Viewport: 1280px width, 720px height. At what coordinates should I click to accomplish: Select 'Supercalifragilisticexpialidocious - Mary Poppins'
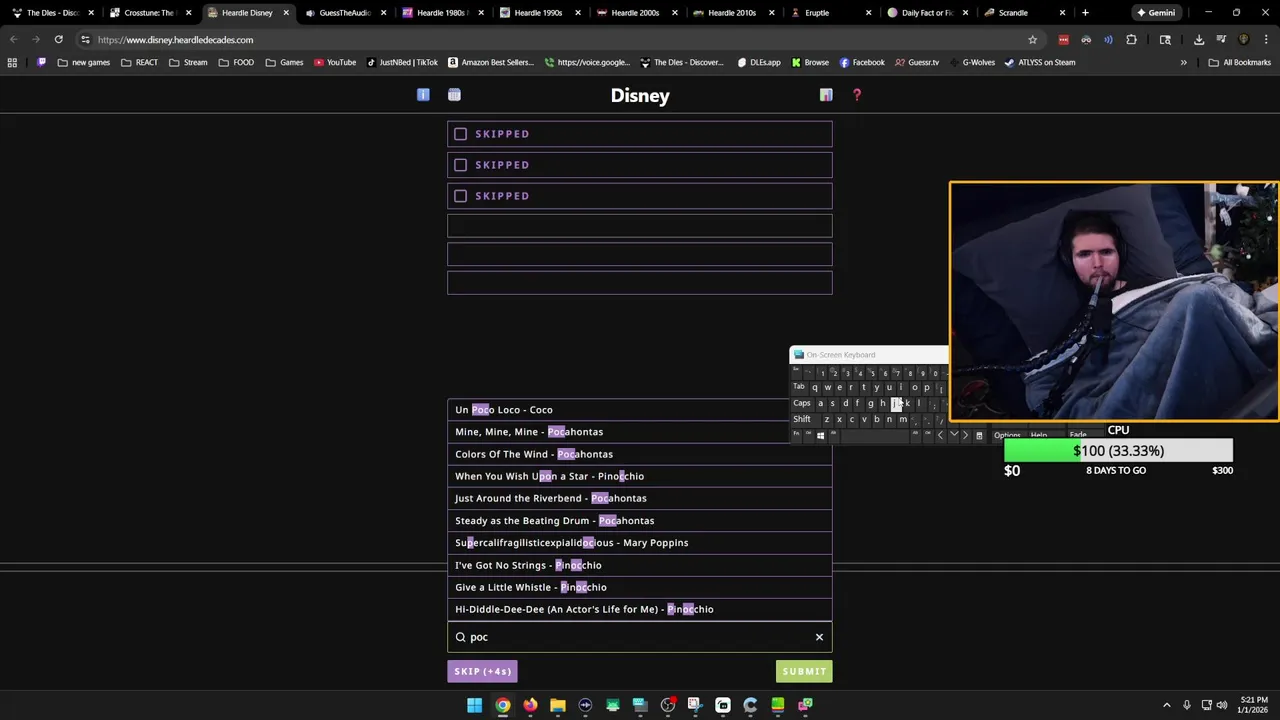(640, 543)
